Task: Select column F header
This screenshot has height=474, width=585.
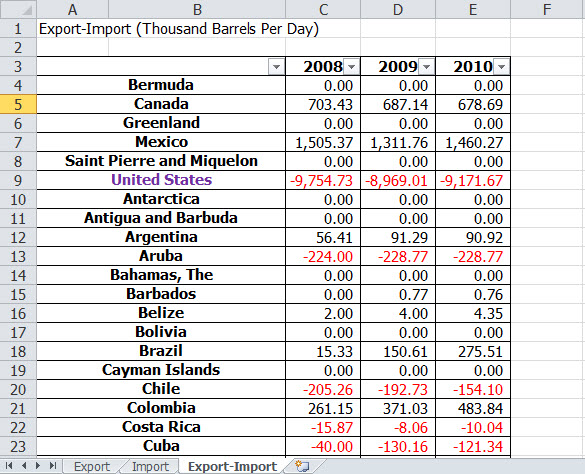Action: coord(547,9)
